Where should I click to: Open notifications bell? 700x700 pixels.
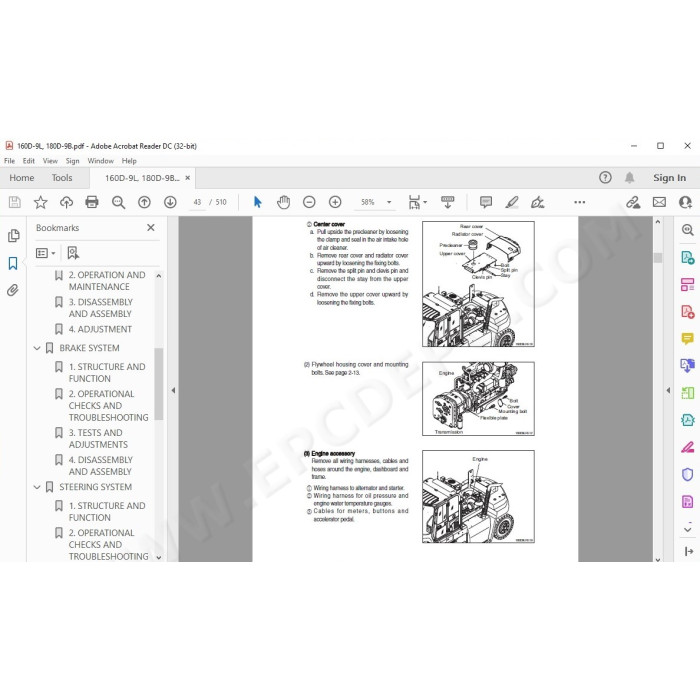pyautogui.click(x=629, y=178)
